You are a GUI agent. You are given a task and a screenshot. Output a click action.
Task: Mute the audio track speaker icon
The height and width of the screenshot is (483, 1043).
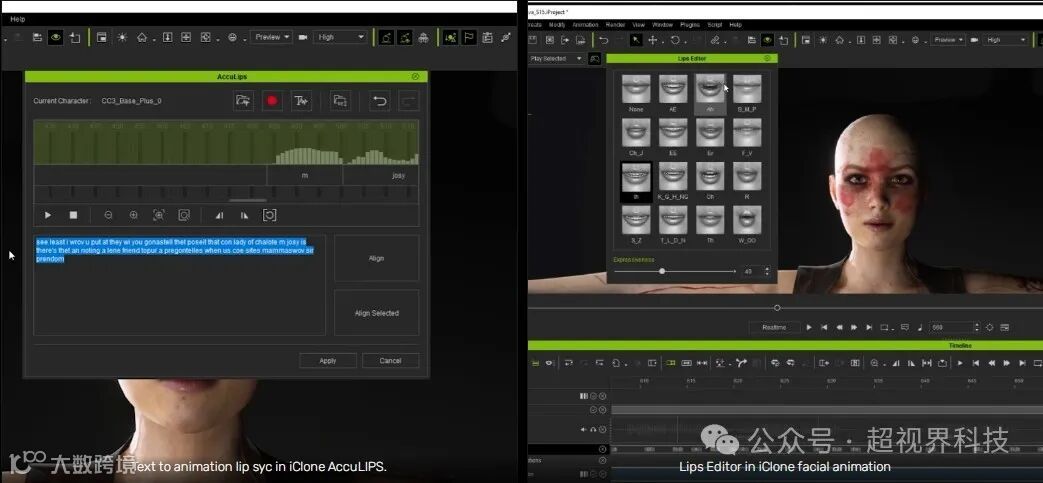(583, 430)
